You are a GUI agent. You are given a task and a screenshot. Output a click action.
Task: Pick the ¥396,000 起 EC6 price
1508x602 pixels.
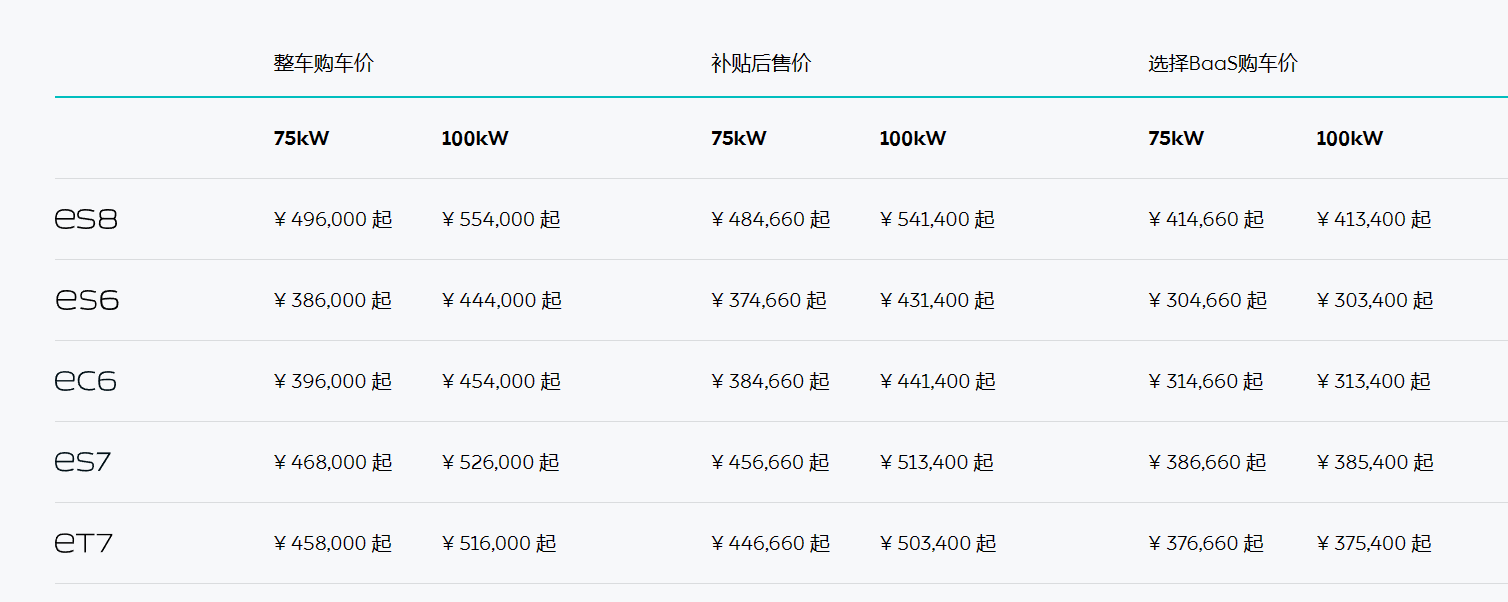[x=333, y=381]
